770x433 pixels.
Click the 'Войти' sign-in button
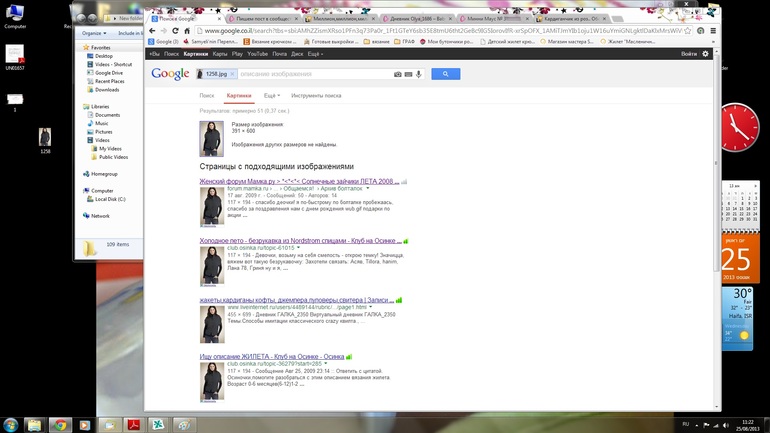(x=688, y=54)
